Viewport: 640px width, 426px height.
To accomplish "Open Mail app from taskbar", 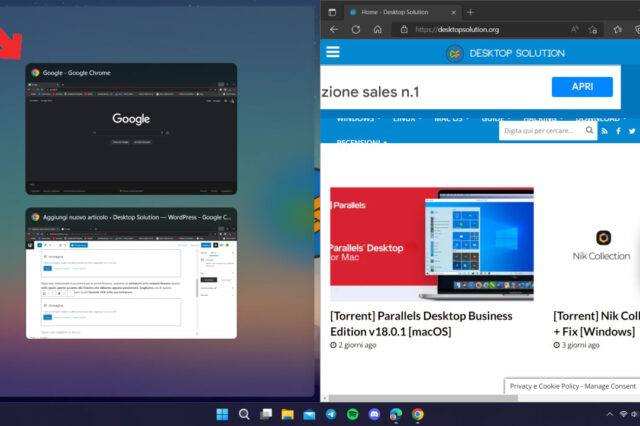I will tap(309, 415).
